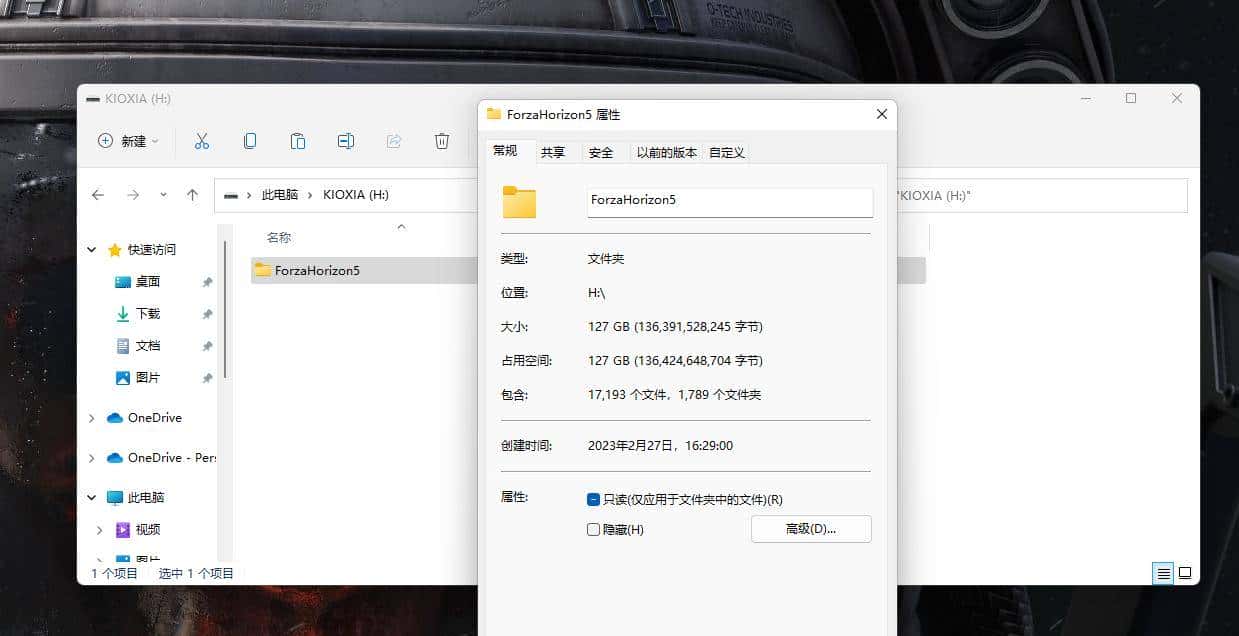Viewport: 1239px width, 636px height.
Task: Switch to details view at bottom right
Action: point(1163,573)
